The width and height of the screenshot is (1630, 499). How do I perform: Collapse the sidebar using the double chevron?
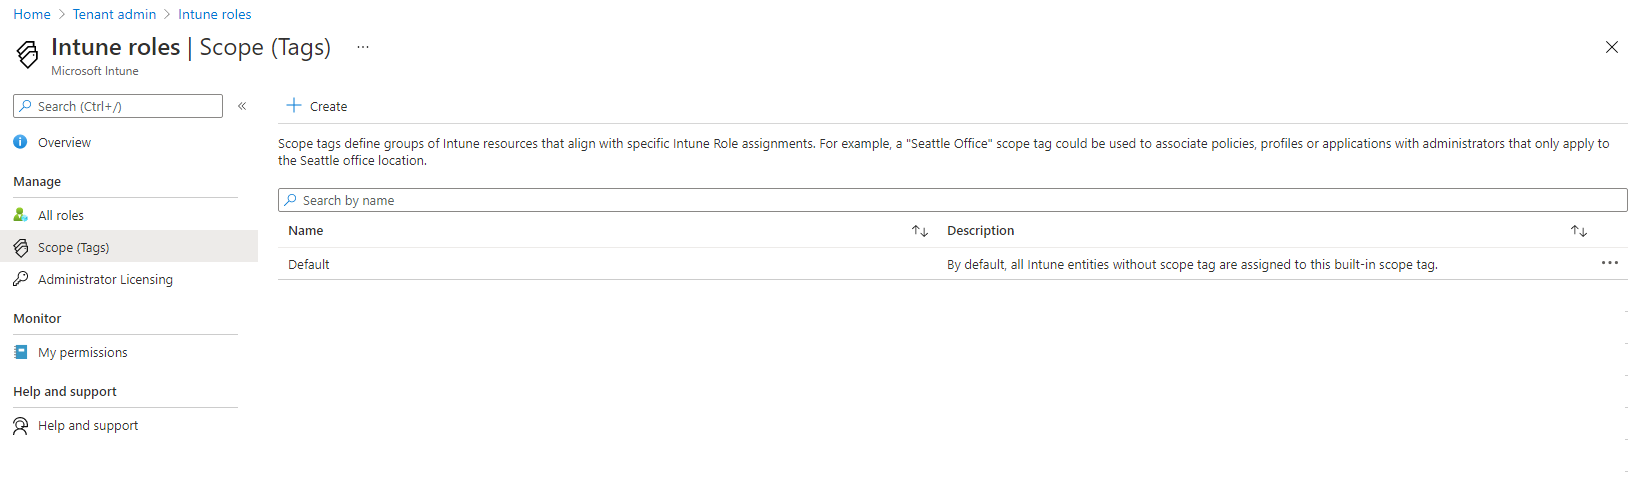242,106
